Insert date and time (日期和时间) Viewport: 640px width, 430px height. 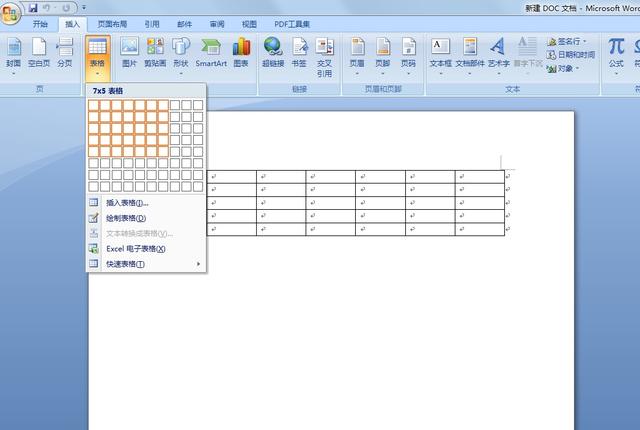tap(571, 55)
